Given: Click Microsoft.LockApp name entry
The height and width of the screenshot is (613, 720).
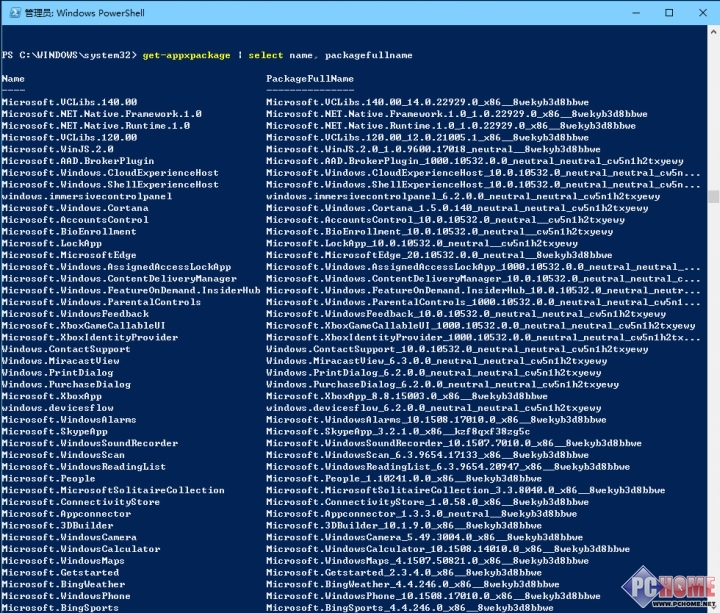Looking at the screenshot, I should pyautogui.click(x=51, y=243).
